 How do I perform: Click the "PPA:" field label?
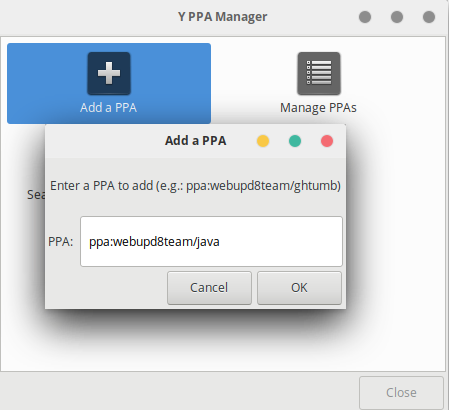click(x=61, y=242)
